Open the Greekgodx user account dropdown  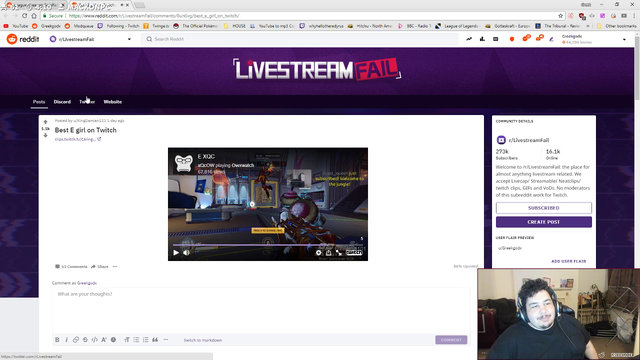(624, 40)
